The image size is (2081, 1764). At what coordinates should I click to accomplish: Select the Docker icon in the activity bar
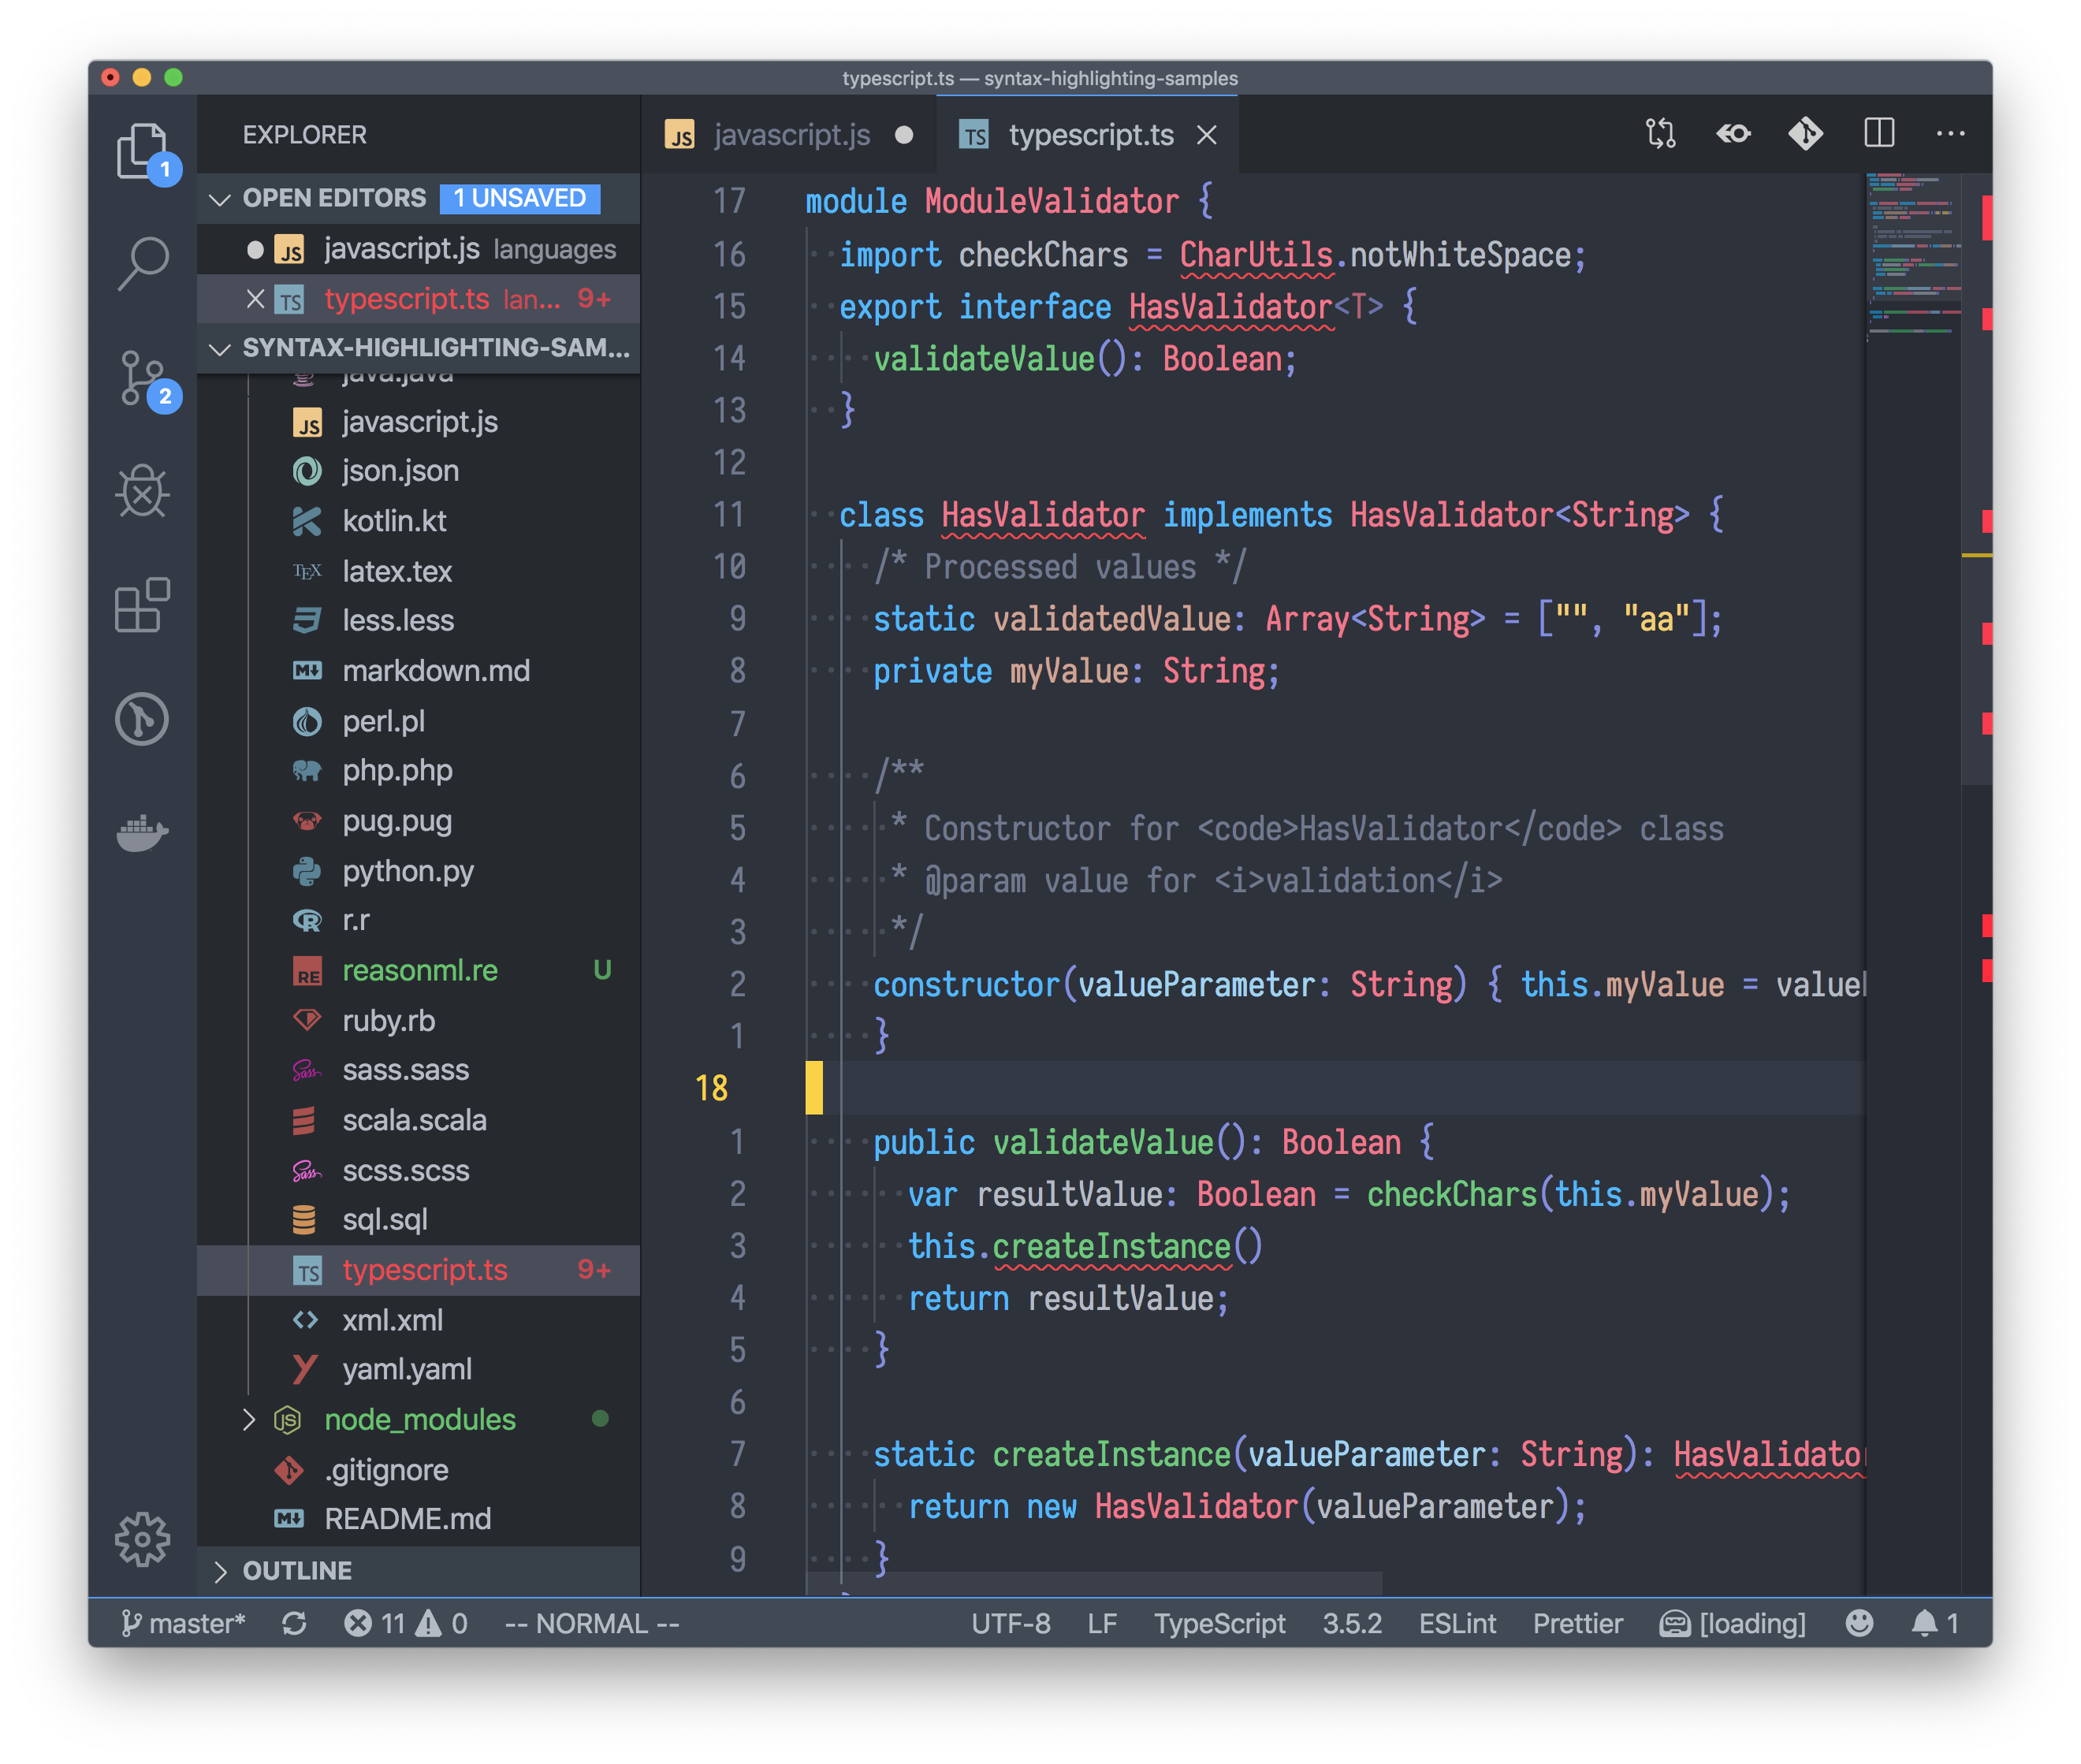[143, 833]
